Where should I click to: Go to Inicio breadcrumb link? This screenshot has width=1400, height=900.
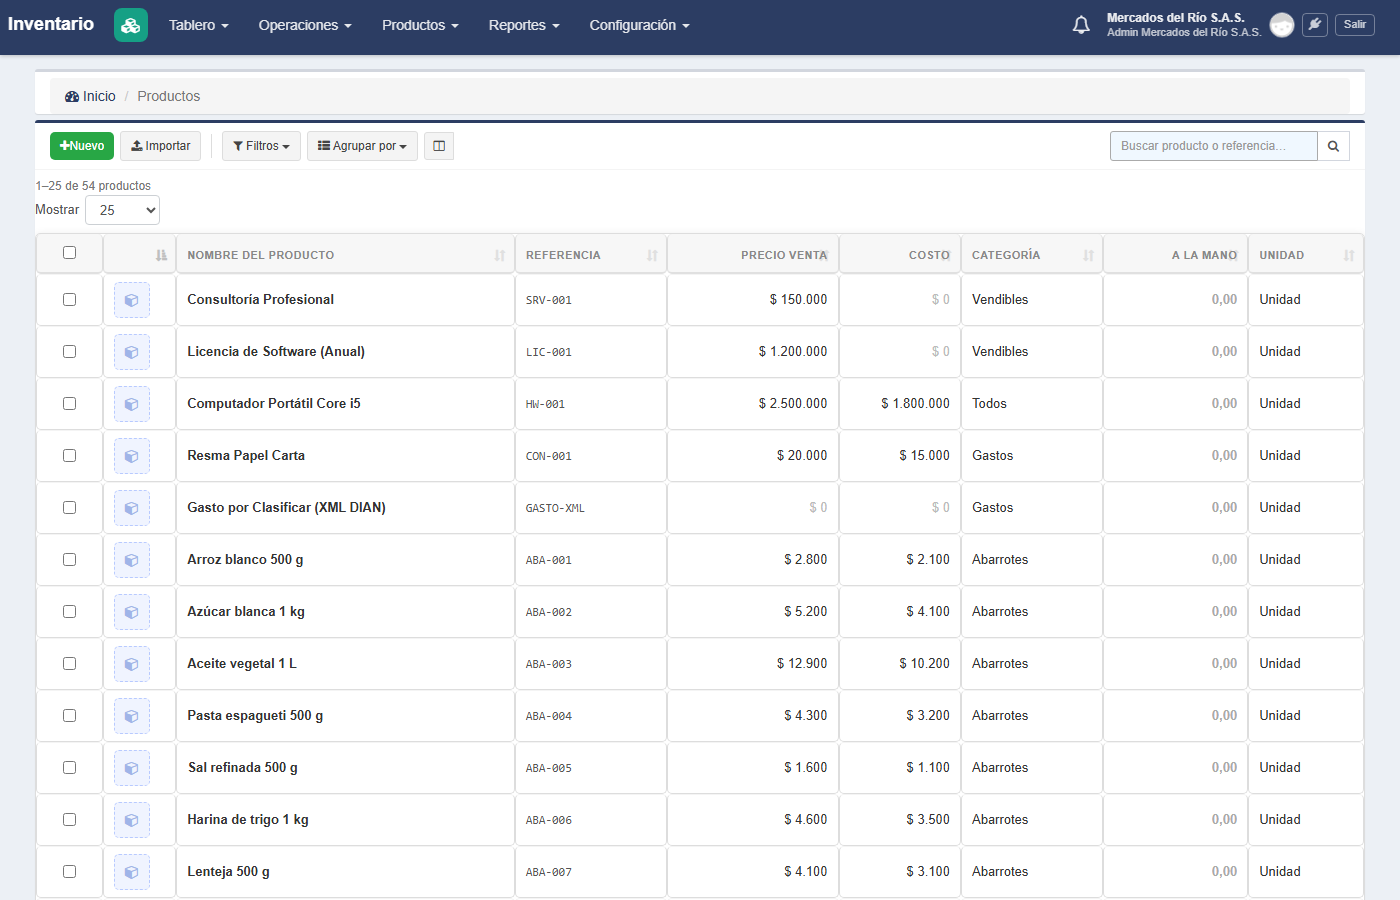[x=91, y=96]
